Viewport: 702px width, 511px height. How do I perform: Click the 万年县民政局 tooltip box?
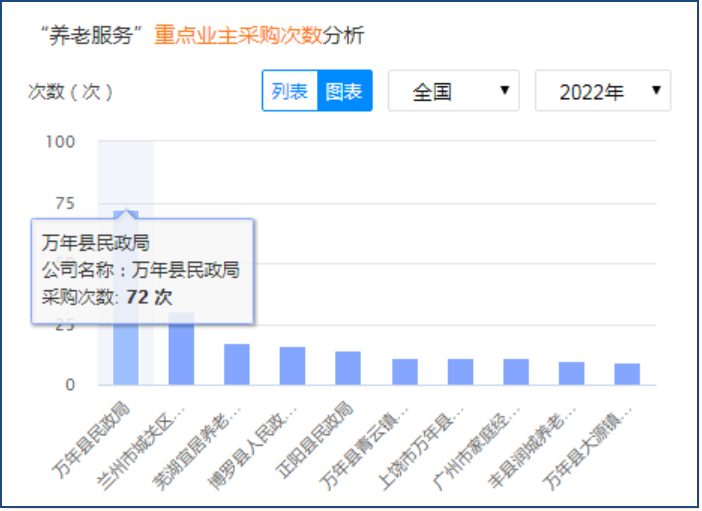(x=142, y=270)
